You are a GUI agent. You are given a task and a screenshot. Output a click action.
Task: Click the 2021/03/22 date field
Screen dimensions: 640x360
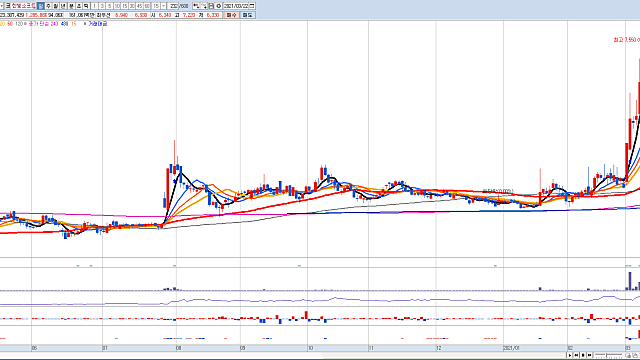tap(236, 6)
